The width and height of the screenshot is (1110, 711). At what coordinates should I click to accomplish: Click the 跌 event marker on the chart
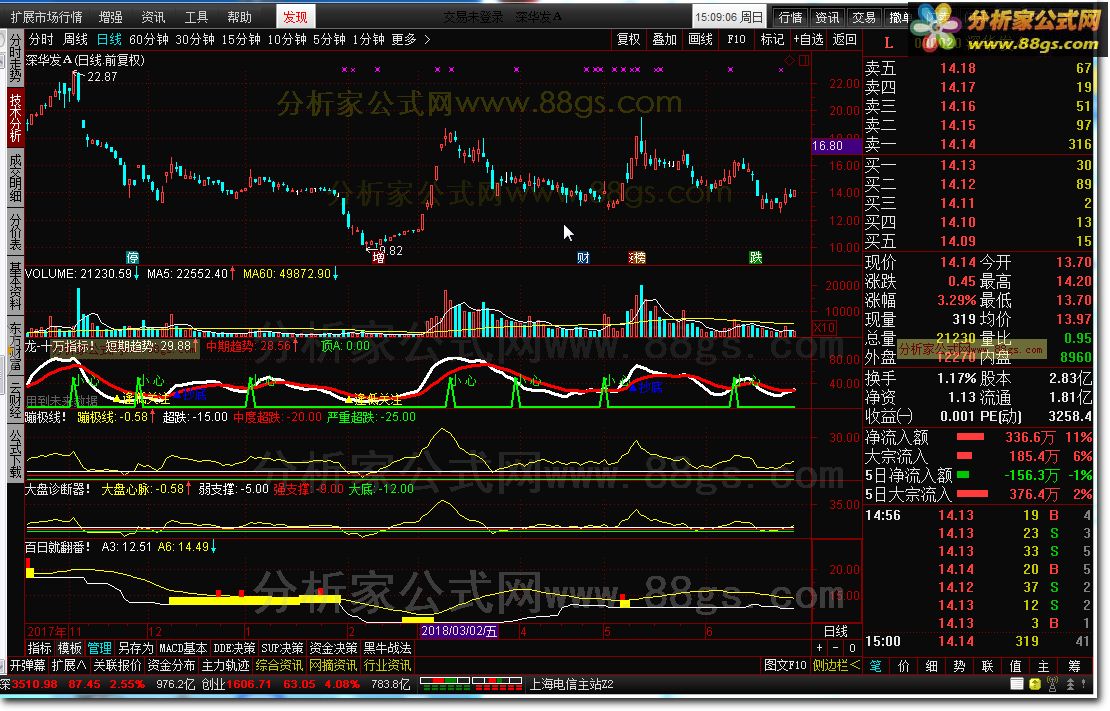(756, 257)
